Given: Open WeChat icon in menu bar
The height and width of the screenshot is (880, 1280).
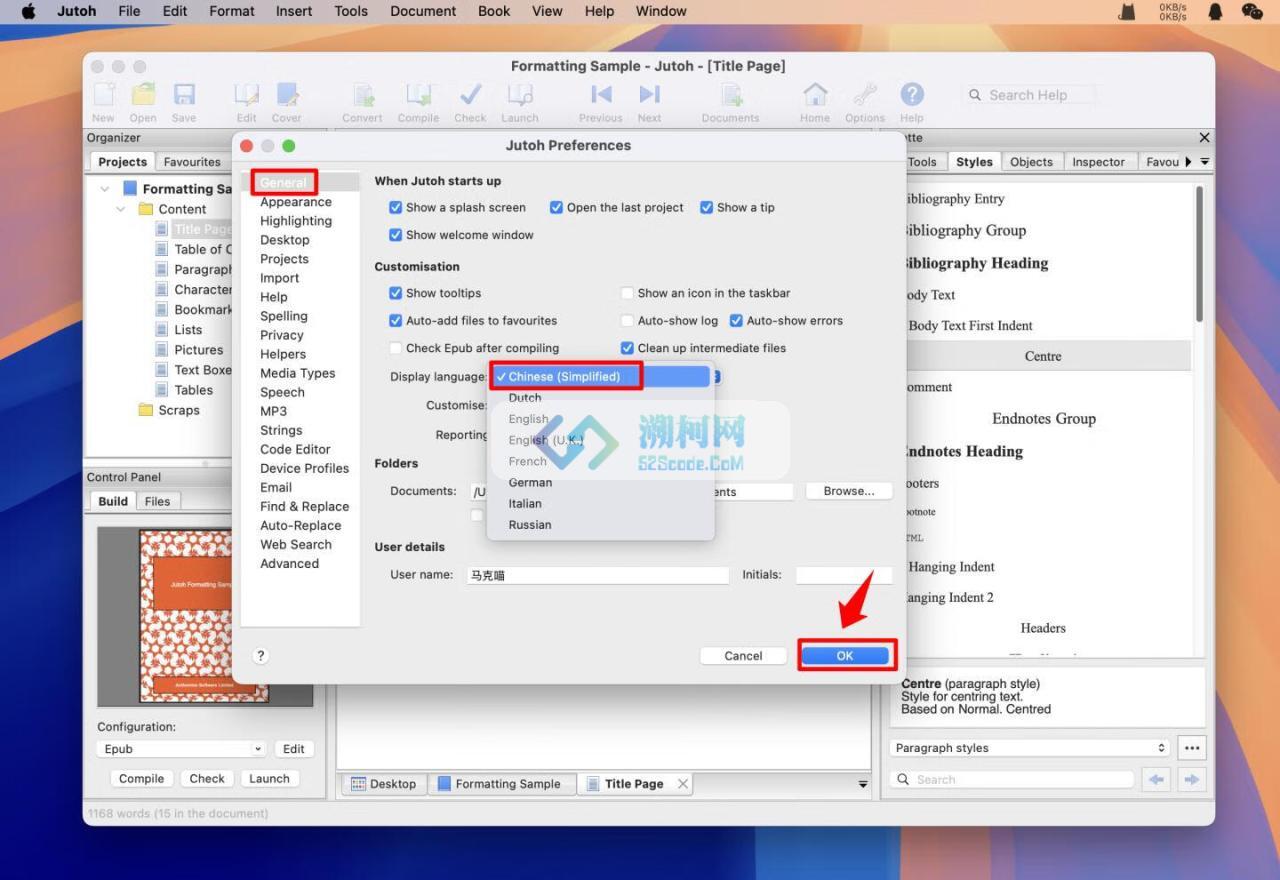Looking at the screenshot, I should point(1252,11).
